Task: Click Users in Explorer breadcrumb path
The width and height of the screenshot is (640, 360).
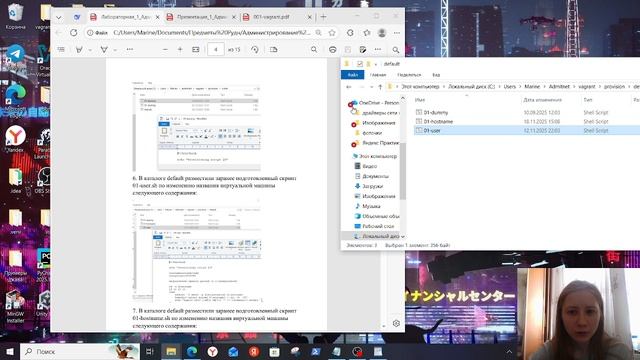Action: (x=509, y=87)
